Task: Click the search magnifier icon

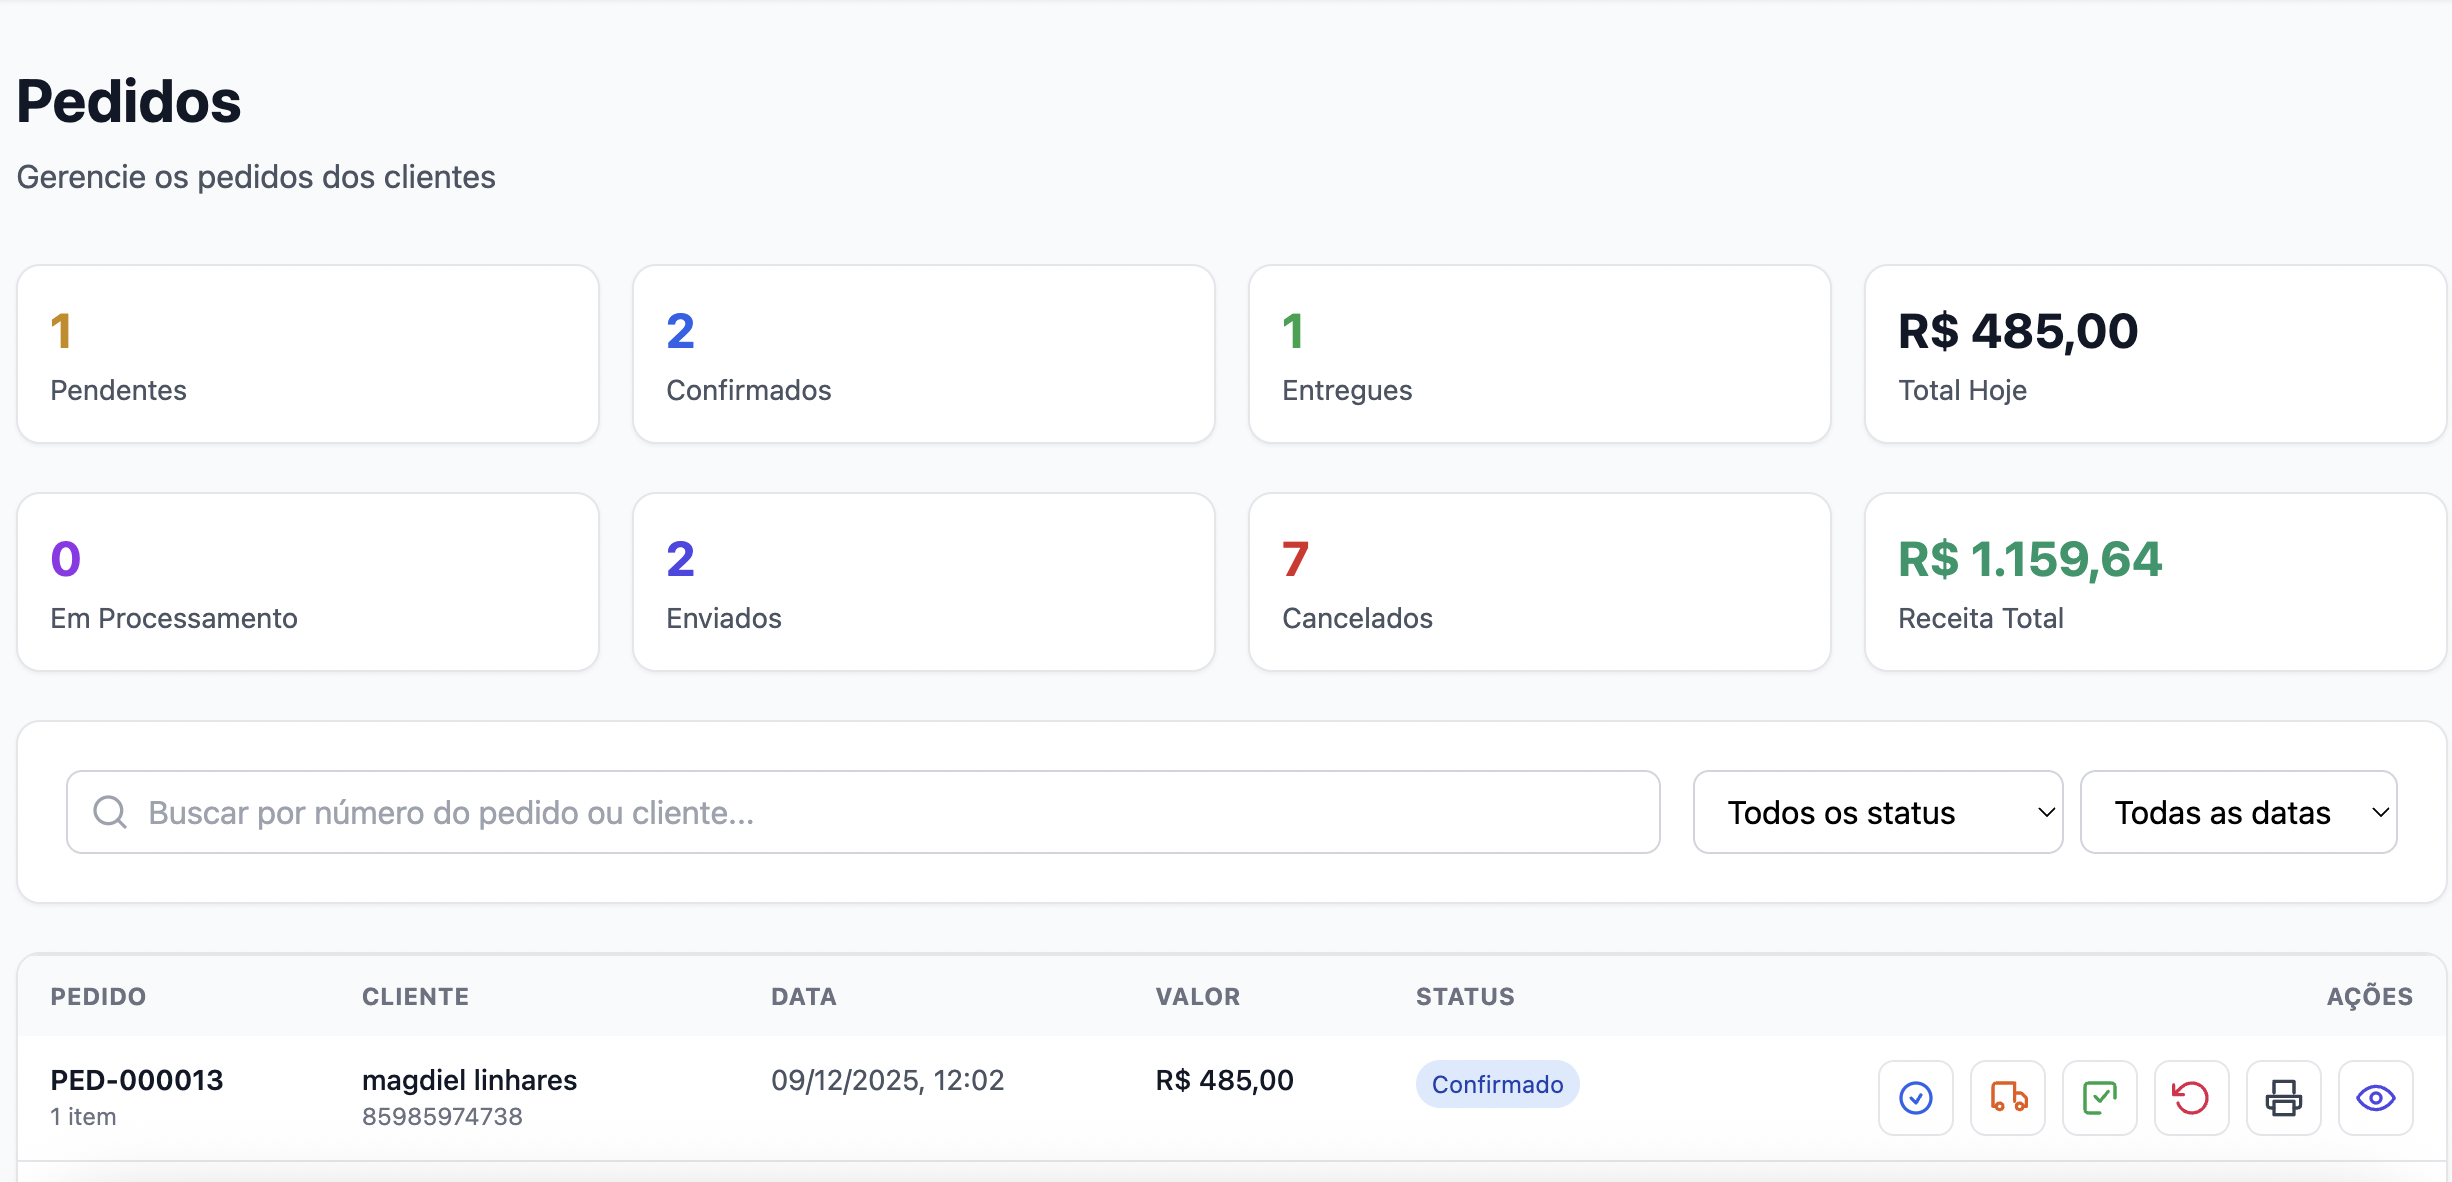Action: pos(110,812)
